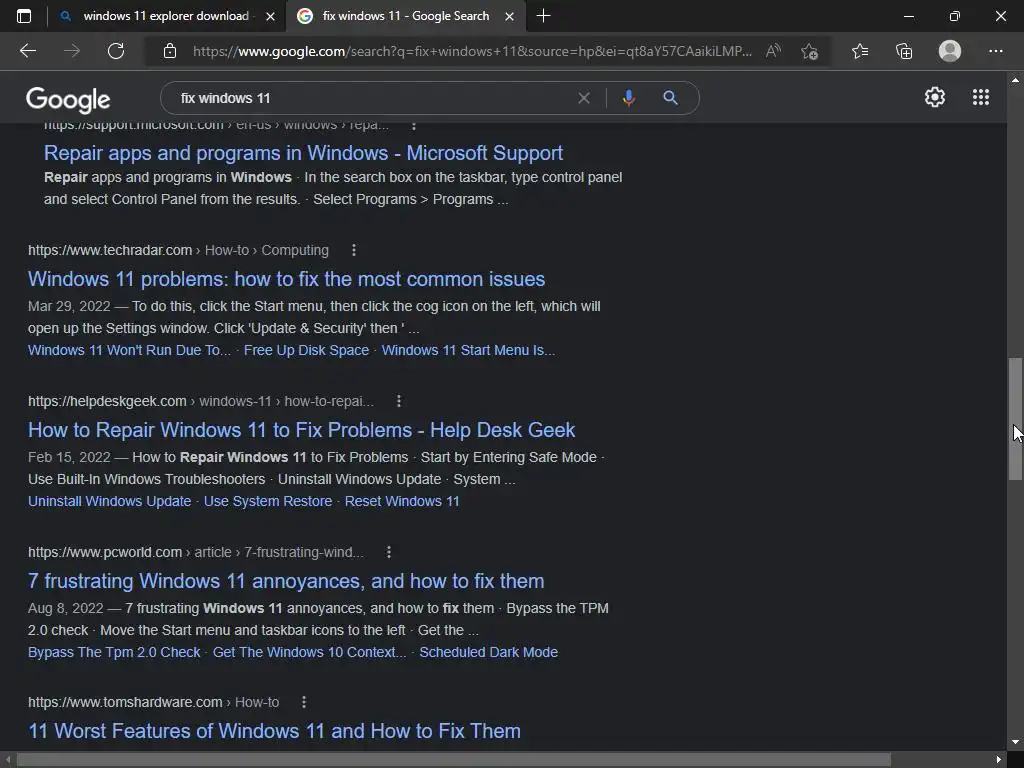
Task: Open Scheduled Dark Mode sublink
Action: (x=488, y=652)
